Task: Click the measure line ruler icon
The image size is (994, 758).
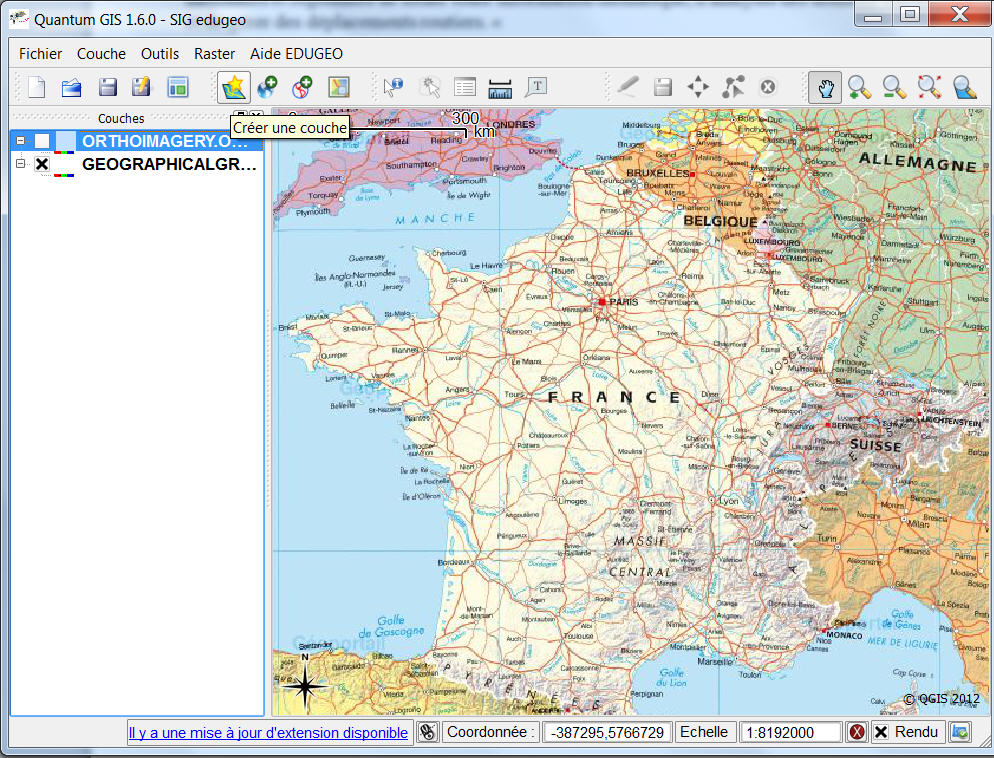Action: click(500, 87)
